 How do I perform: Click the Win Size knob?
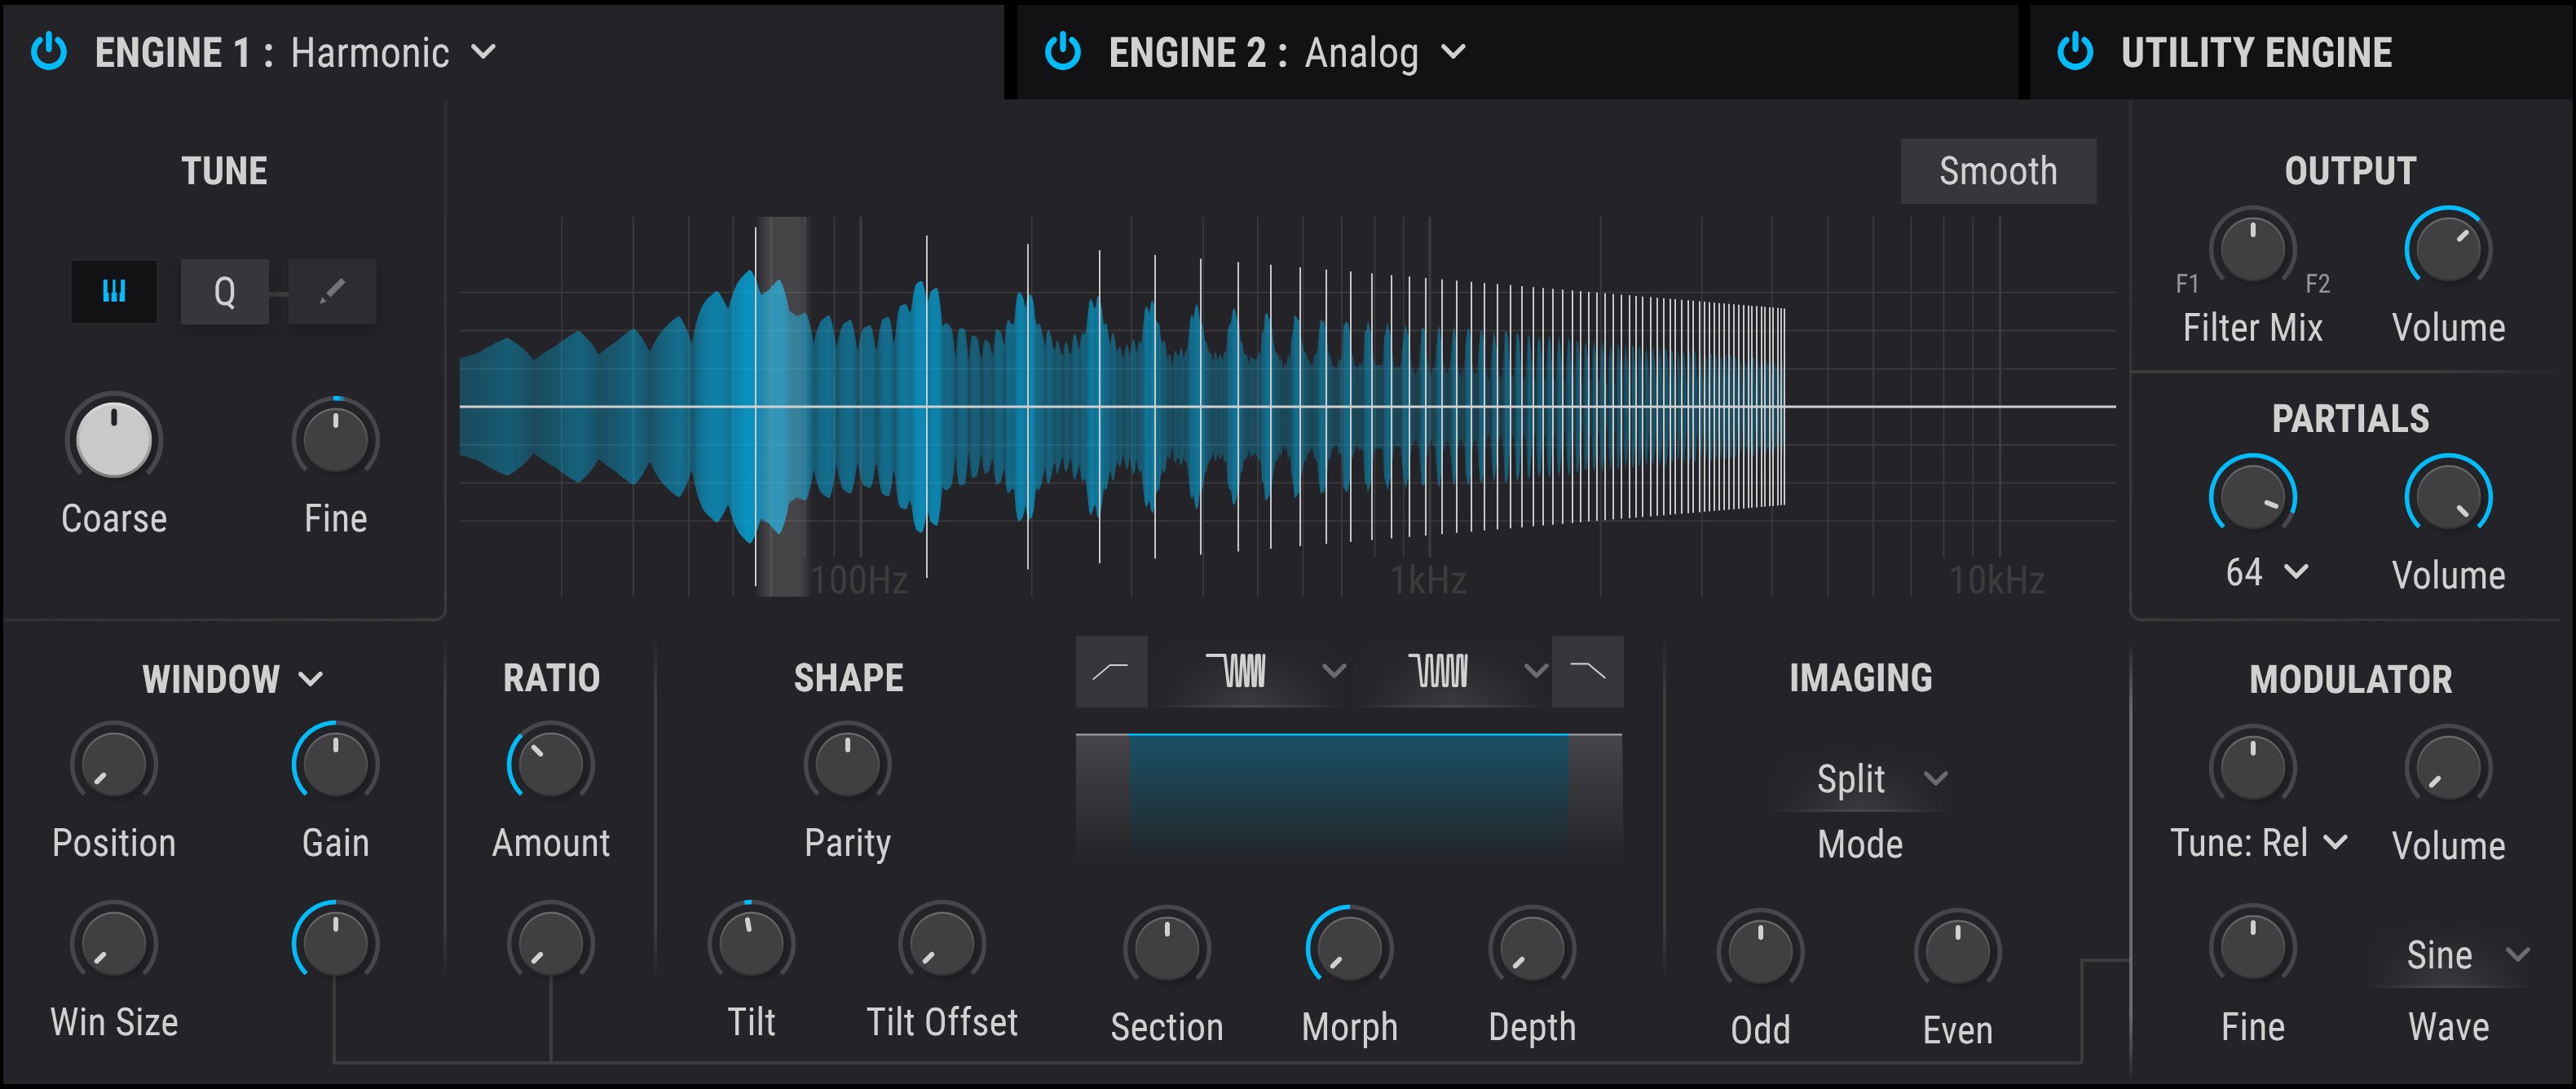[x=114, y=943]
